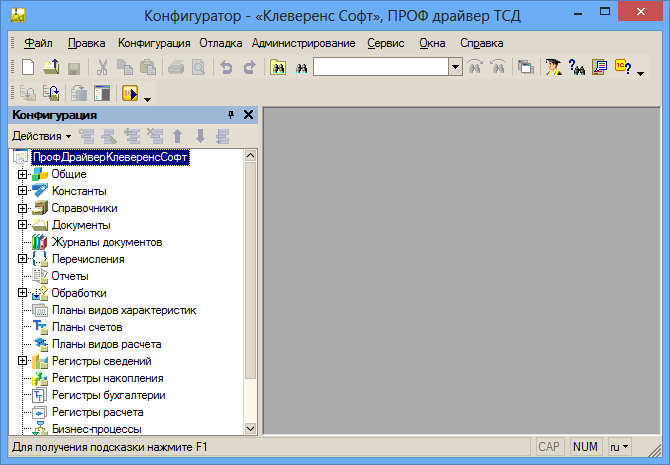This screenshot has height=465, width=670.
Task: Close the Конфигурация panel
Action: coord(248,115)
